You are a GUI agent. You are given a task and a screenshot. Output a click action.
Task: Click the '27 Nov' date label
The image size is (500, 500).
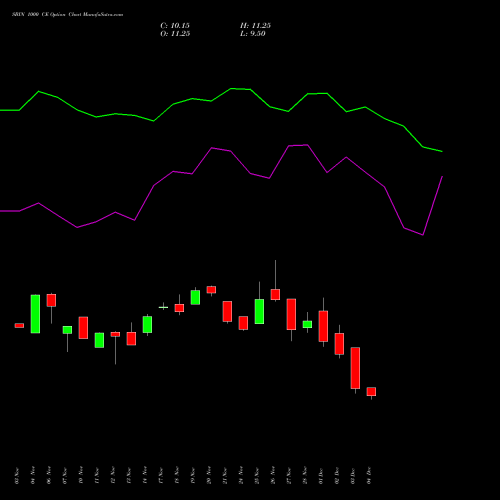[x=289, y=476]
